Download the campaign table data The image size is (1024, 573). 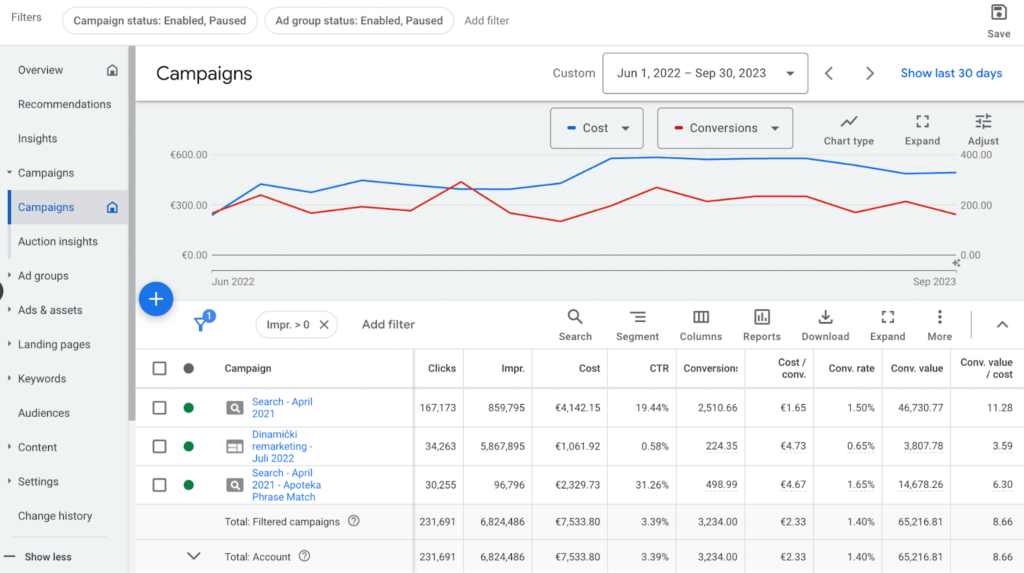825,324
